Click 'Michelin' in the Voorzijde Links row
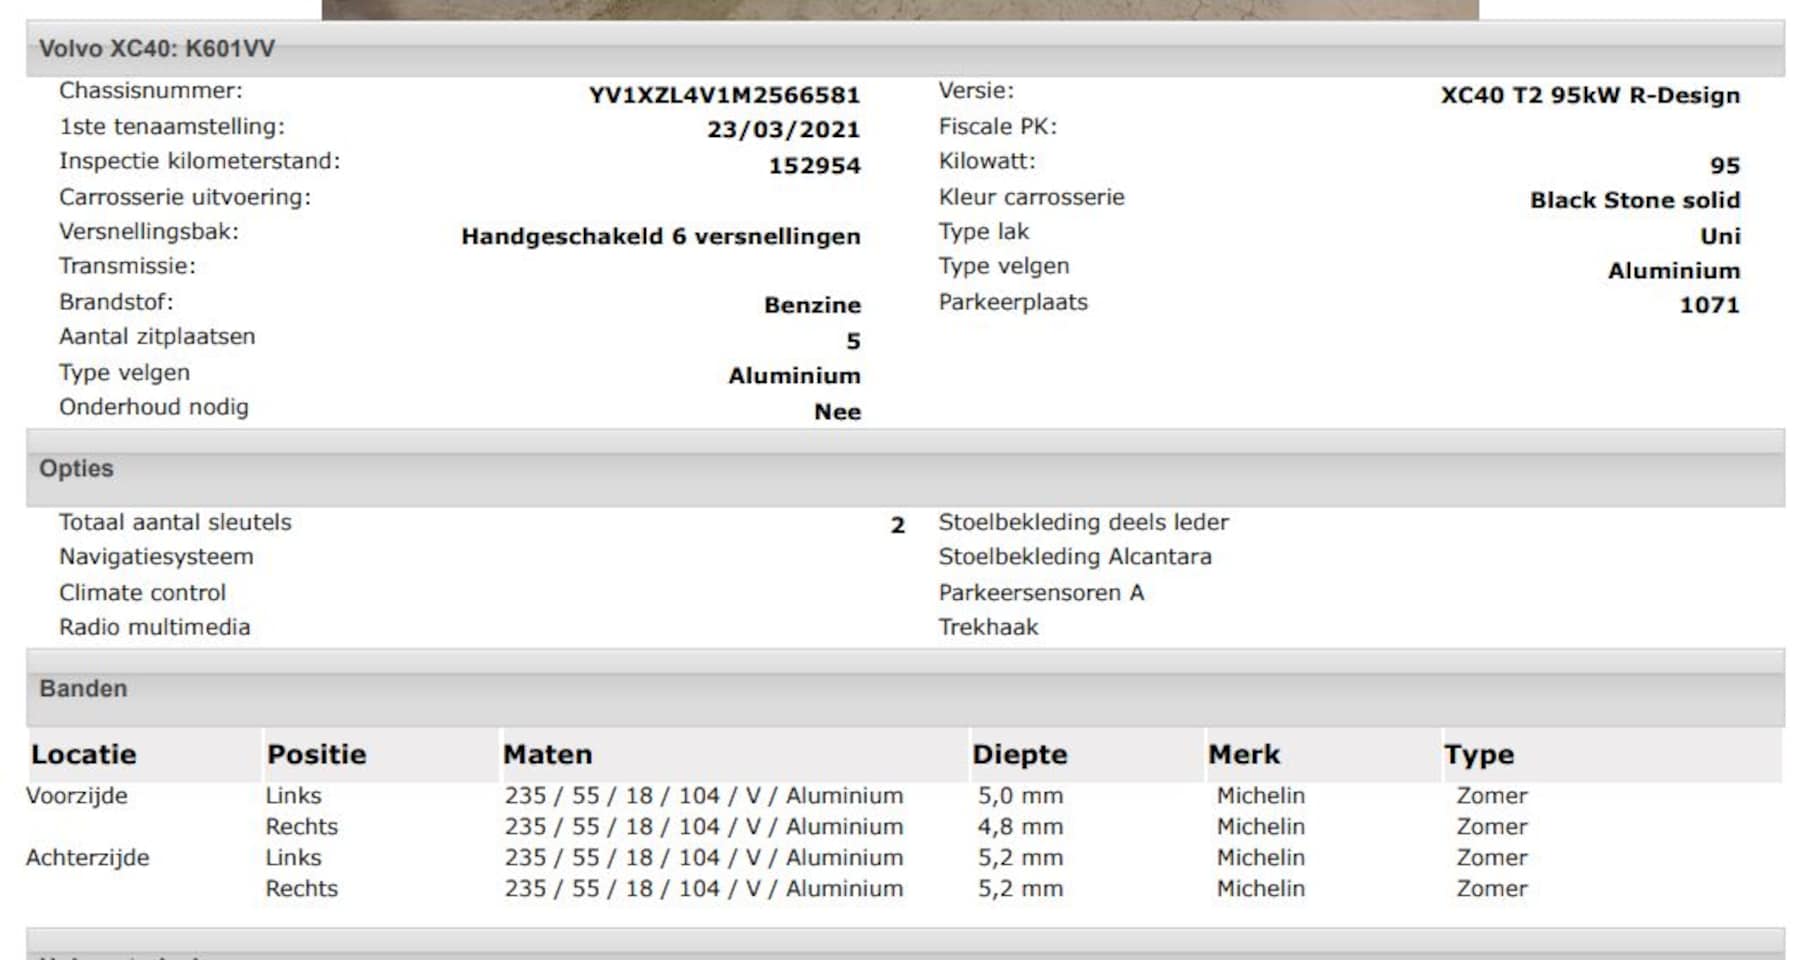 click(1260, 796)
